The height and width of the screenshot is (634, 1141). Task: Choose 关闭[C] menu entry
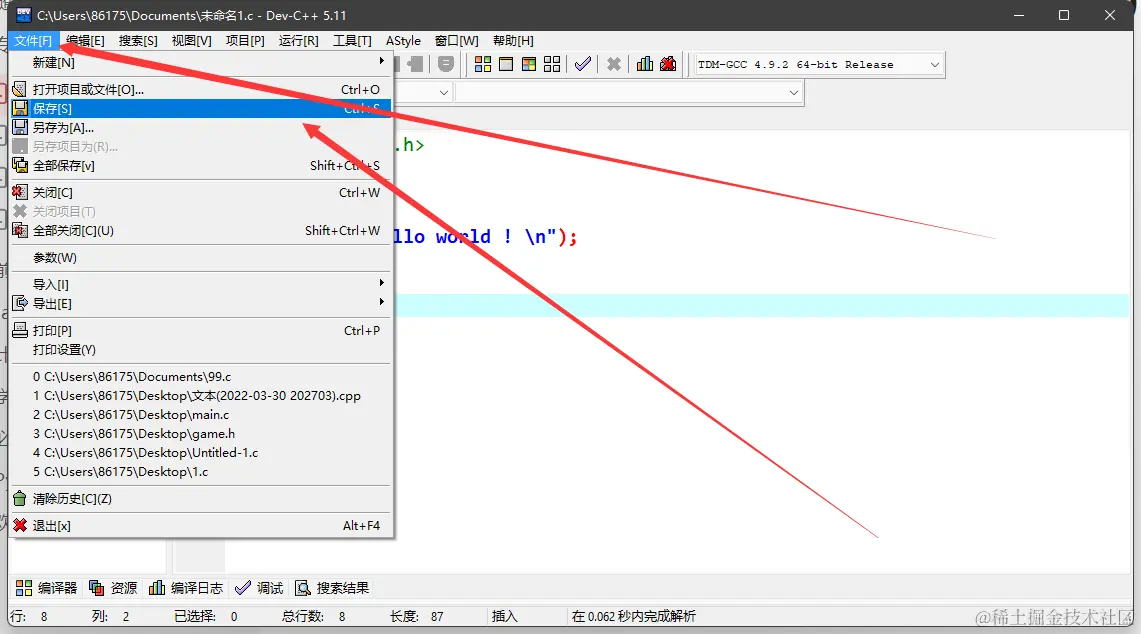tap(200, 192)
